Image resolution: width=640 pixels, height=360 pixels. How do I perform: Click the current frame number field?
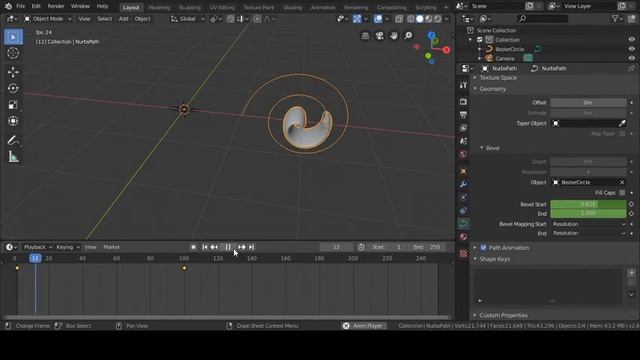(x=336, y=247)
